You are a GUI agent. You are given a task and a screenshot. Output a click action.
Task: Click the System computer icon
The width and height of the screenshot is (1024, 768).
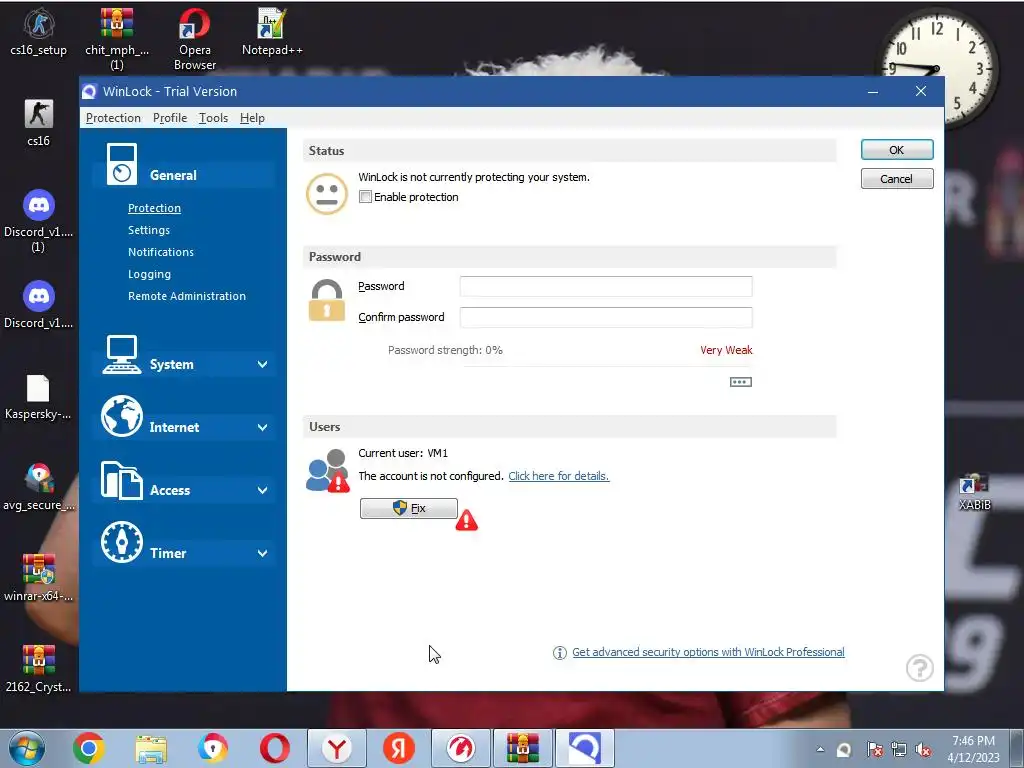coord(121,355)
